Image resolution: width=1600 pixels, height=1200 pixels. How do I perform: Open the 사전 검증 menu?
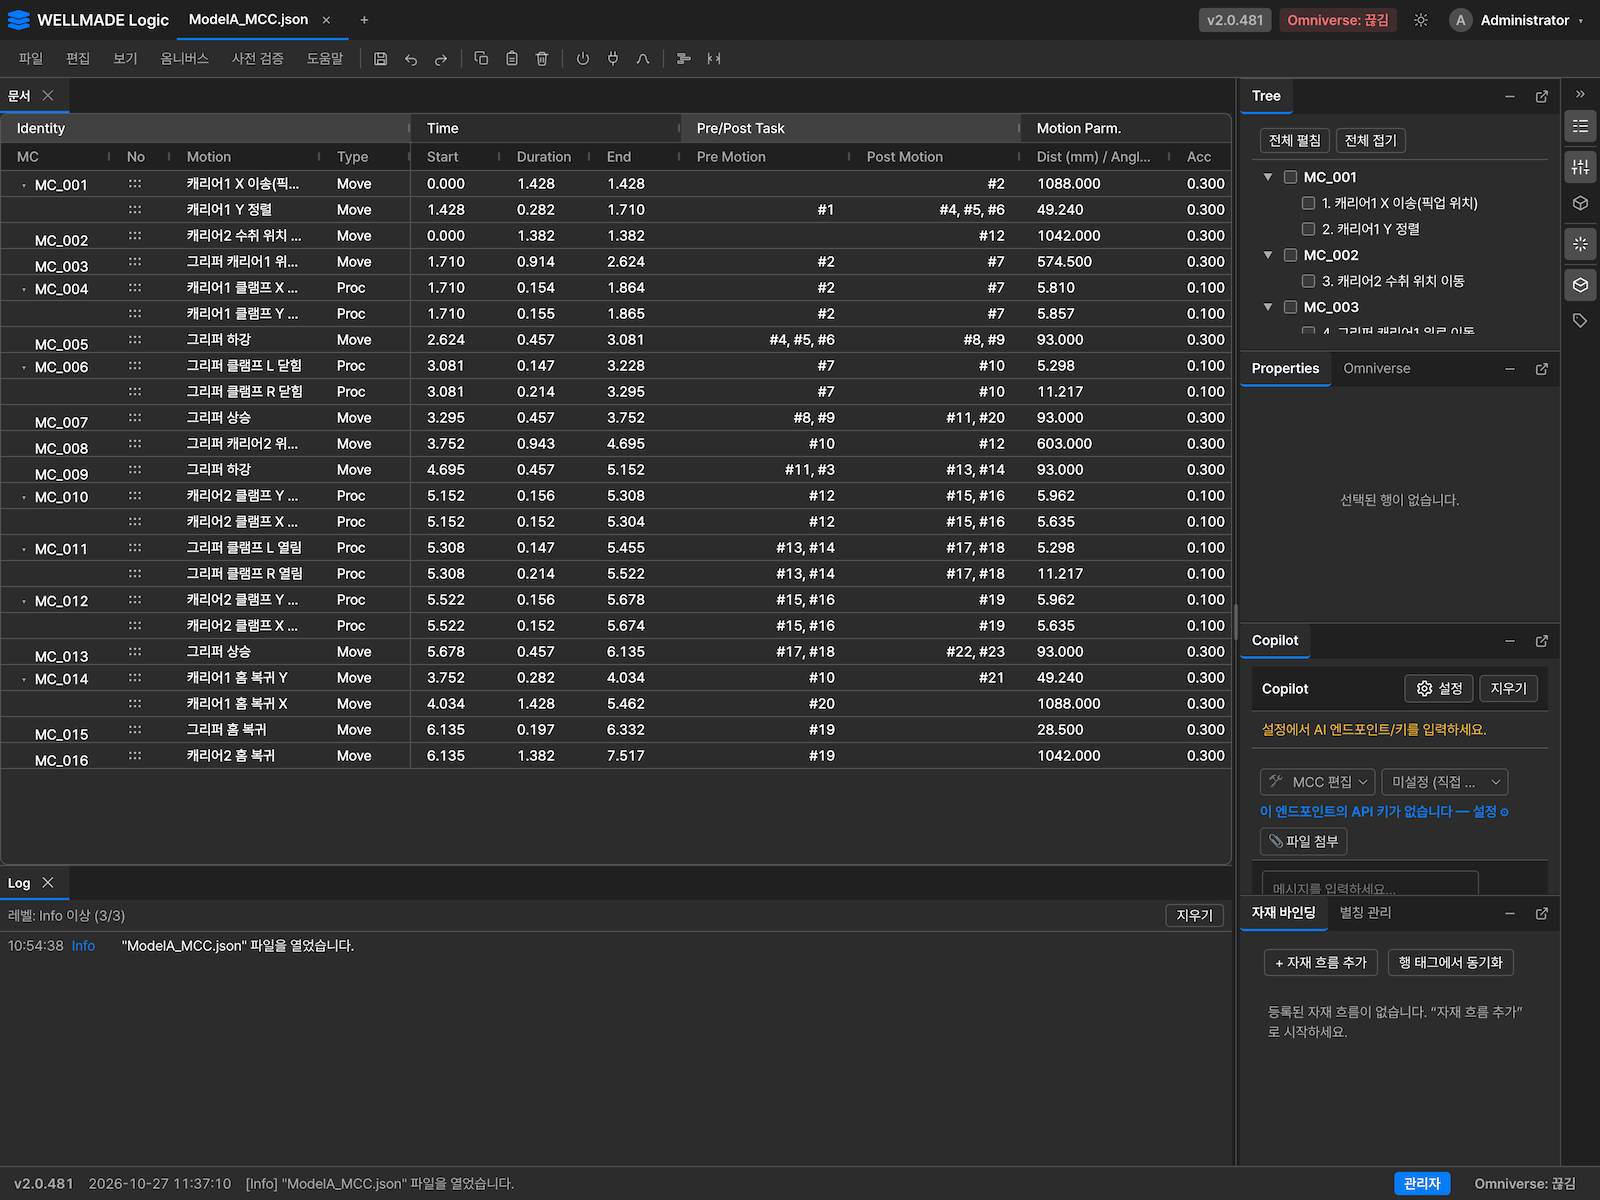pyautogui.click(x=258, y=59)
